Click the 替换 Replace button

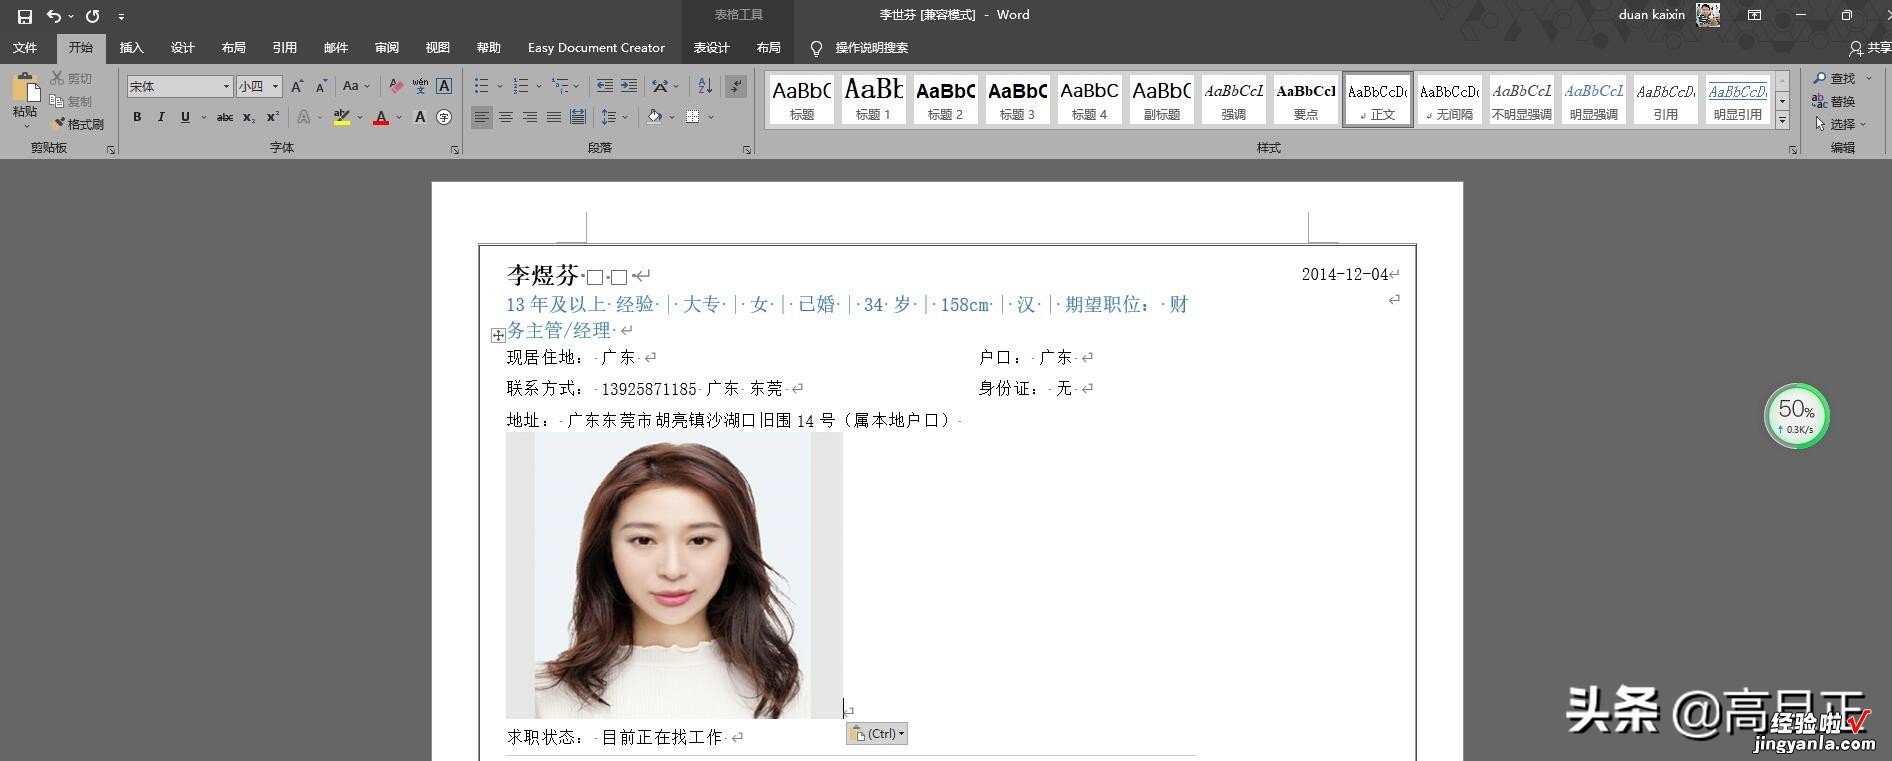1834,101
